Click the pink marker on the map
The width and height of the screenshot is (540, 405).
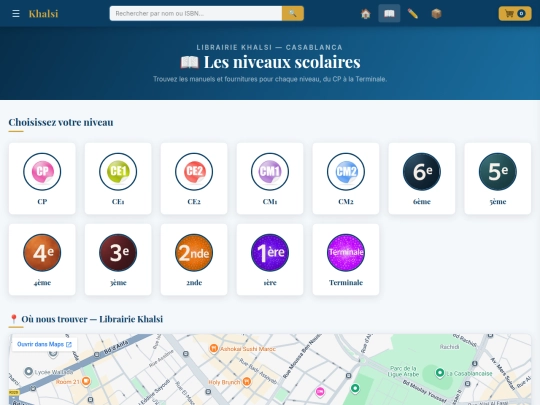(320, 392)
